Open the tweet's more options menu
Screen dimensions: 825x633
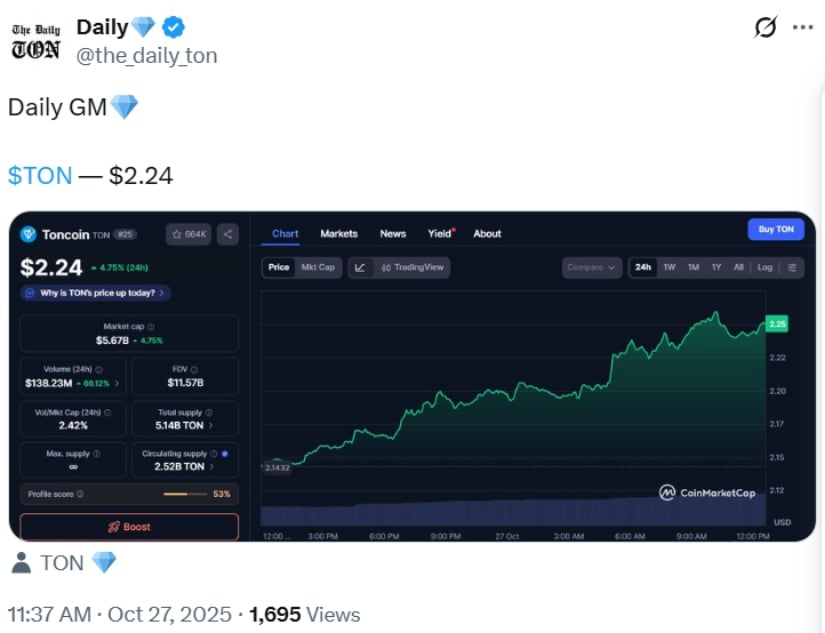tap(803, 27)
